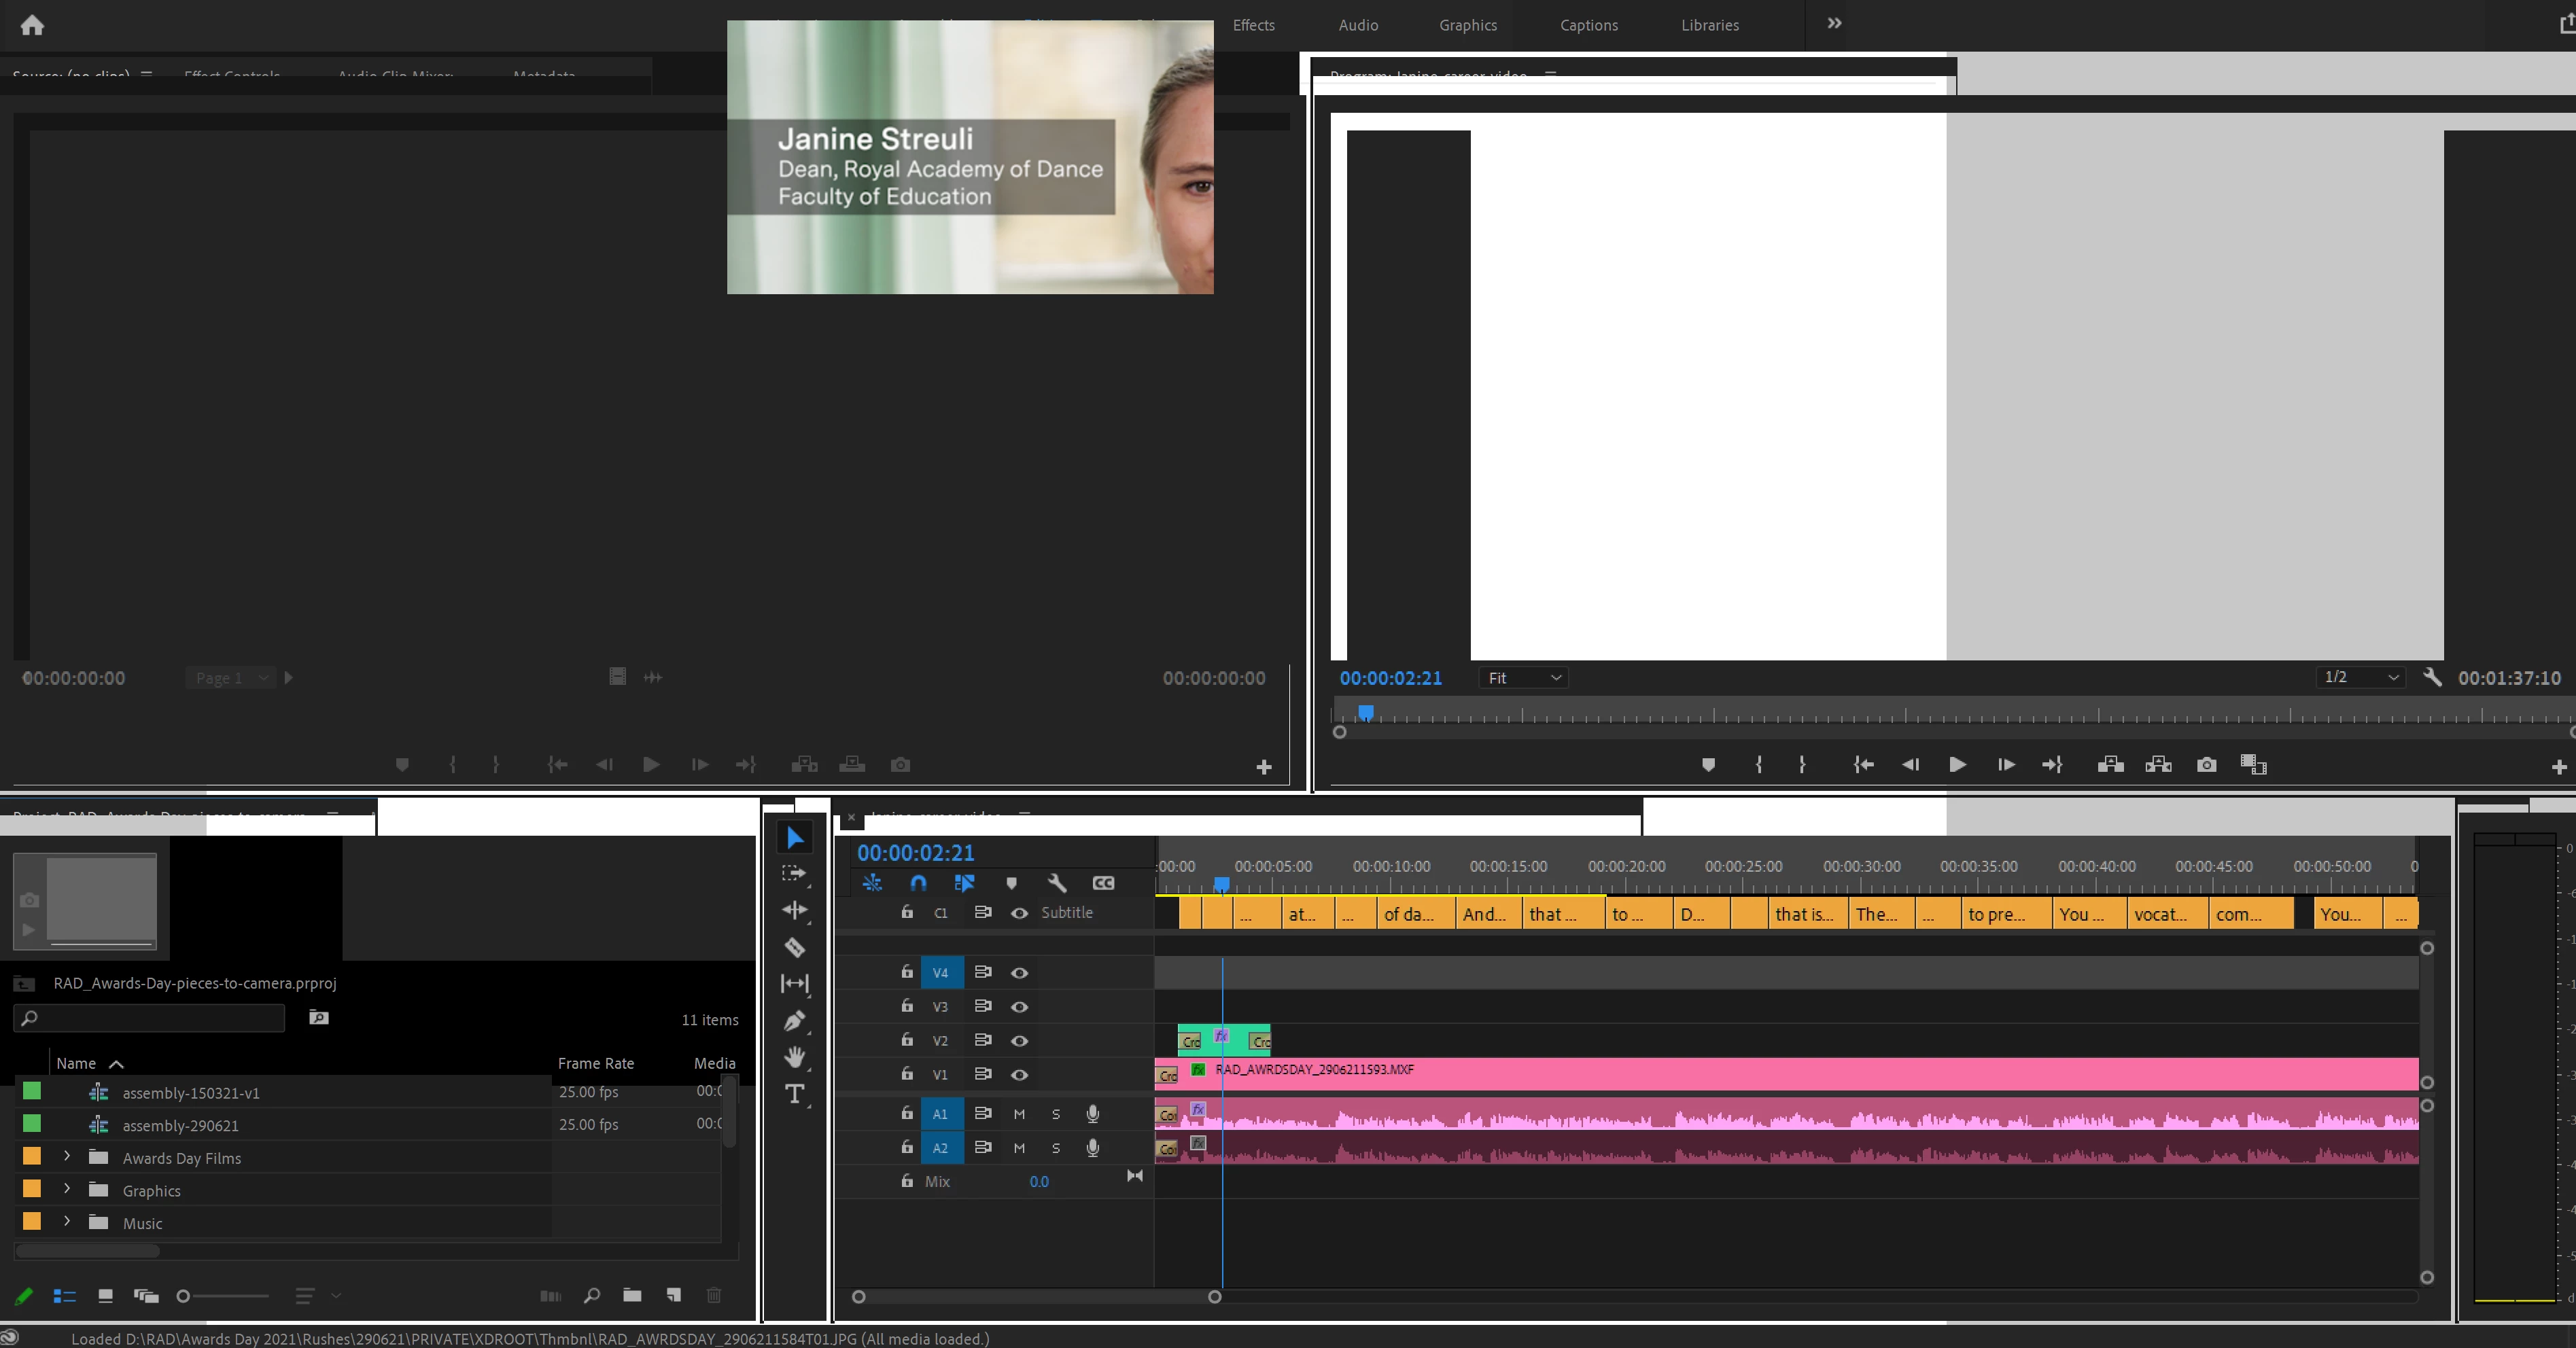Select the Pen tool
This screenshot has width=2576, height=1348.
tap(795, 1021)
